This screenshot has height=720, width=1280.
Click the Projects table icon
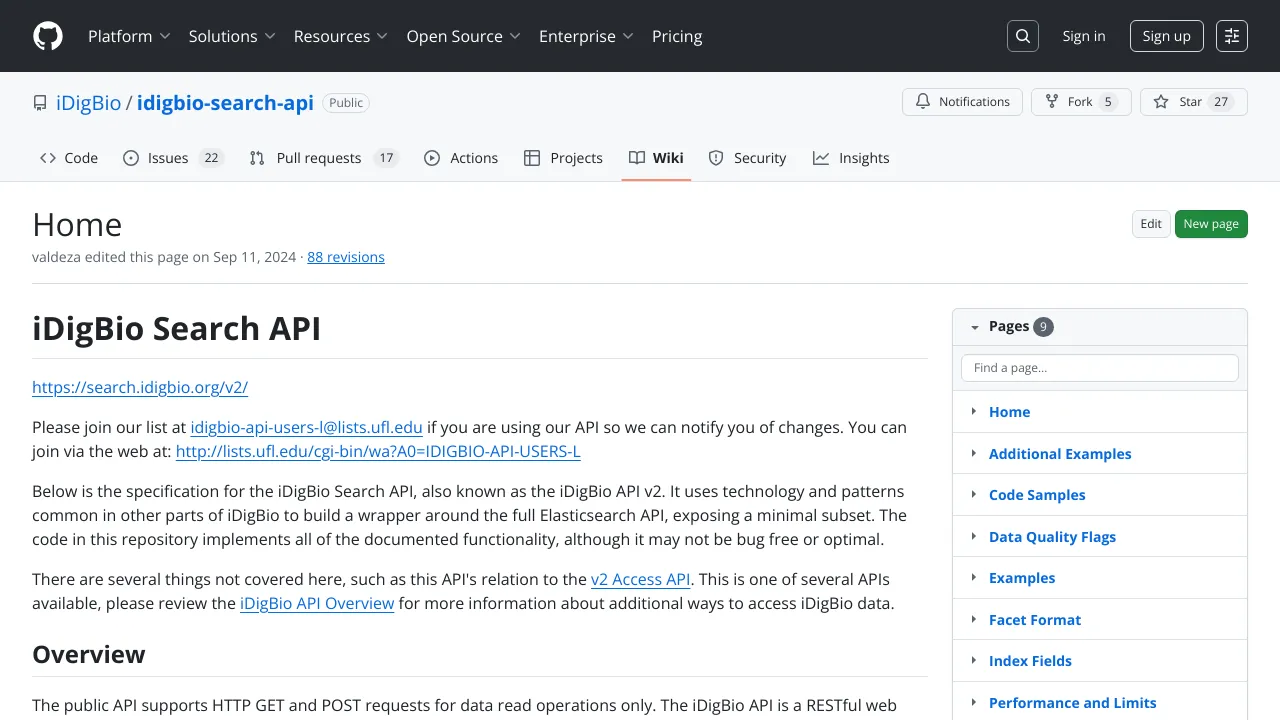(x=532, y=158)
